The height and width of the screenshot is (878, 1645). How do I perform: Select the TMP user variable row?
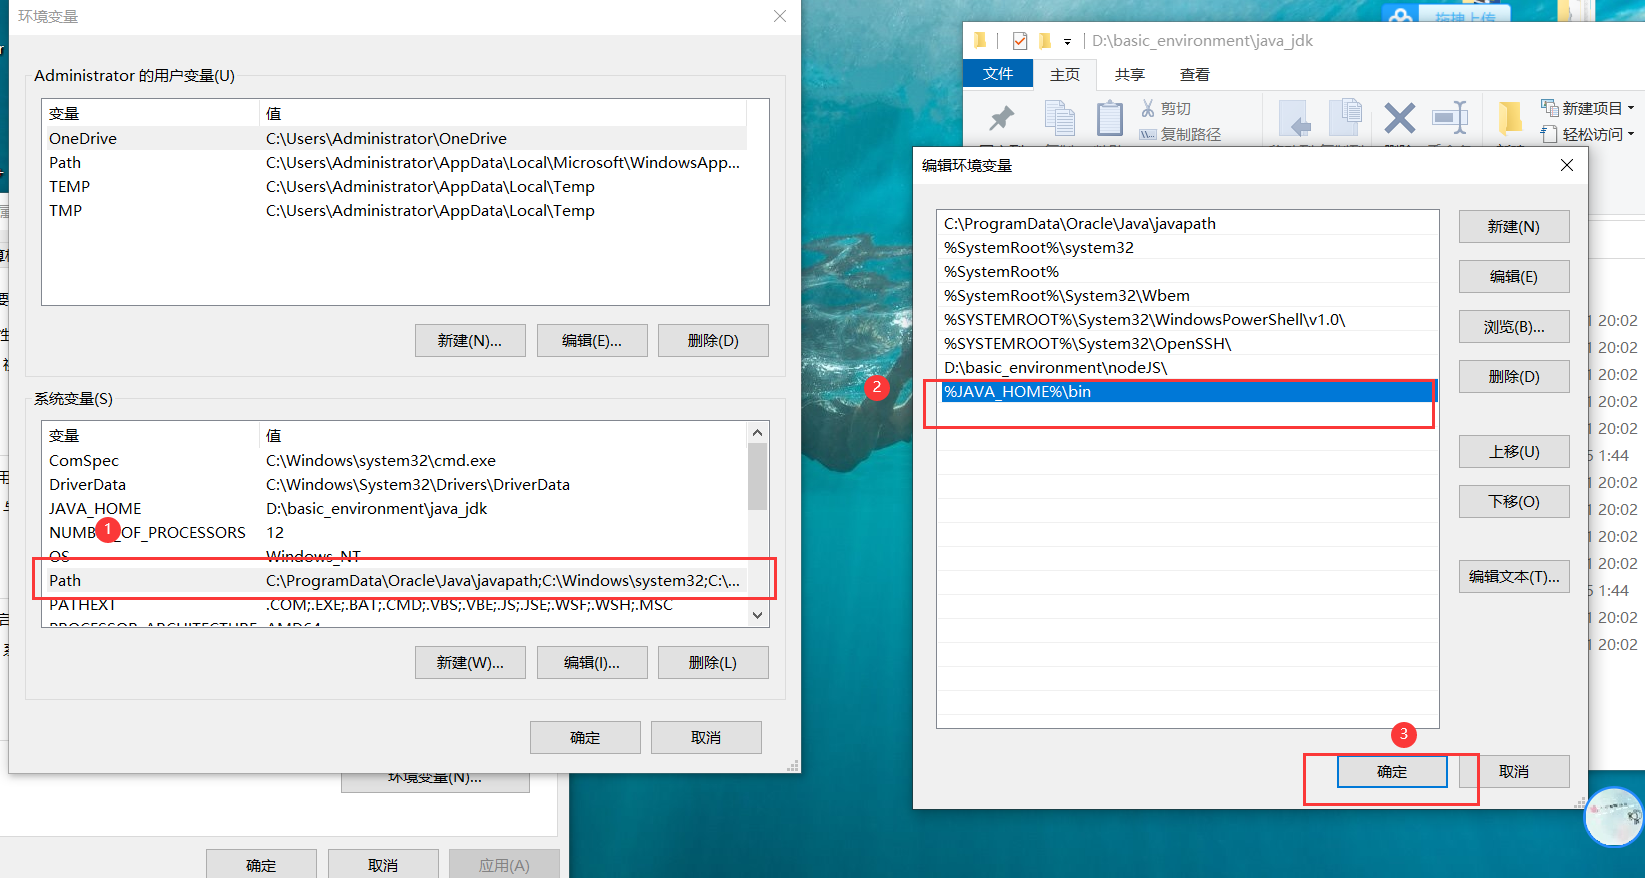coord(395,211)
